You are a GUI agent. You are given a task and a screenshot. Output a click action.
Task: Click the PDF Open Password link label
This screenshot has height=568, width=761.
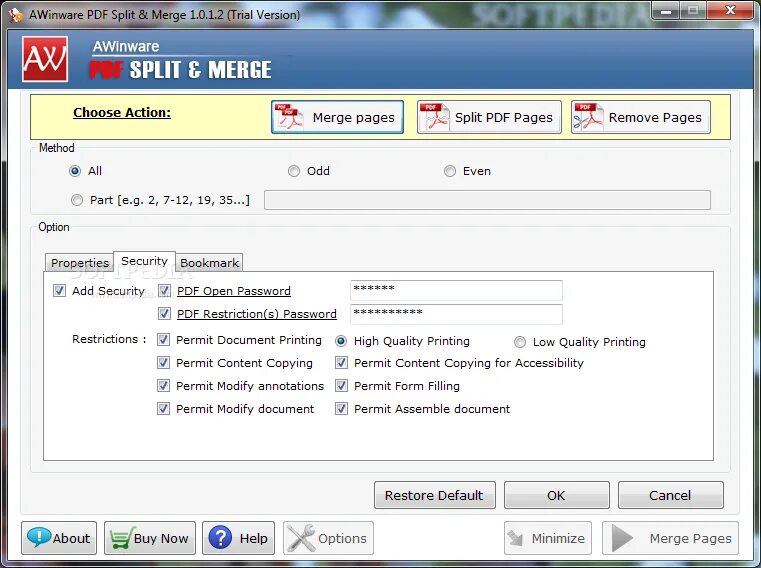tap(234, 291)
